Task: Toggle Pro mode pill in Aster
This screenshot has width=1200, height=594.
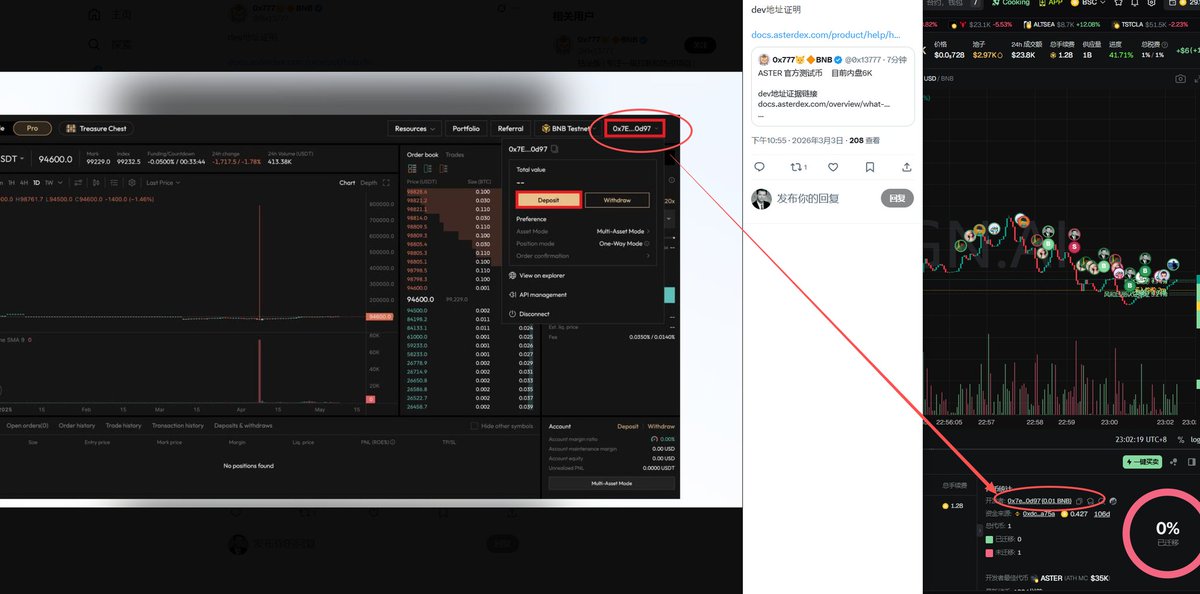Action: 32,128
